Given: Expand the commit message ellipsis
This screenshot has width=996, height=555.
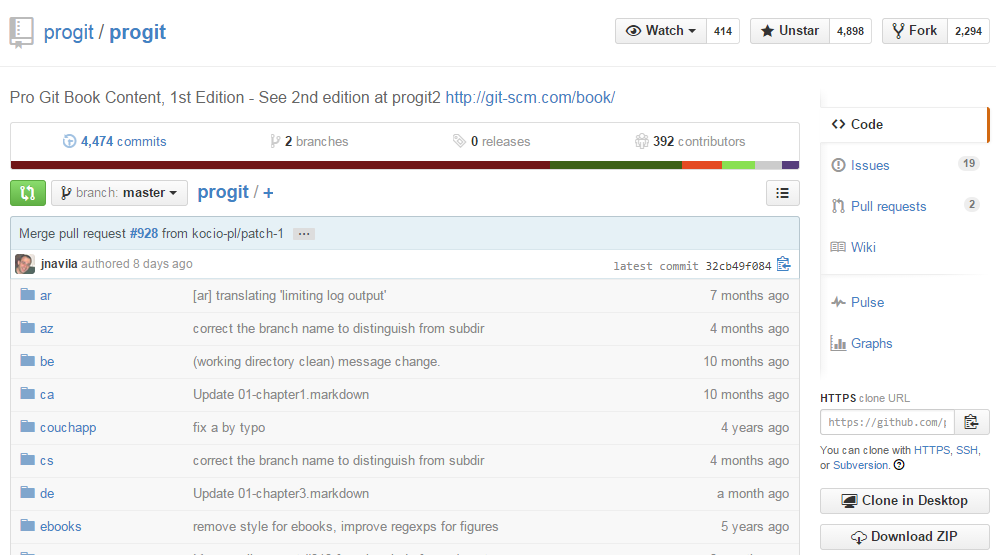Looking at the screenshot, I should [x=304, y=234].
